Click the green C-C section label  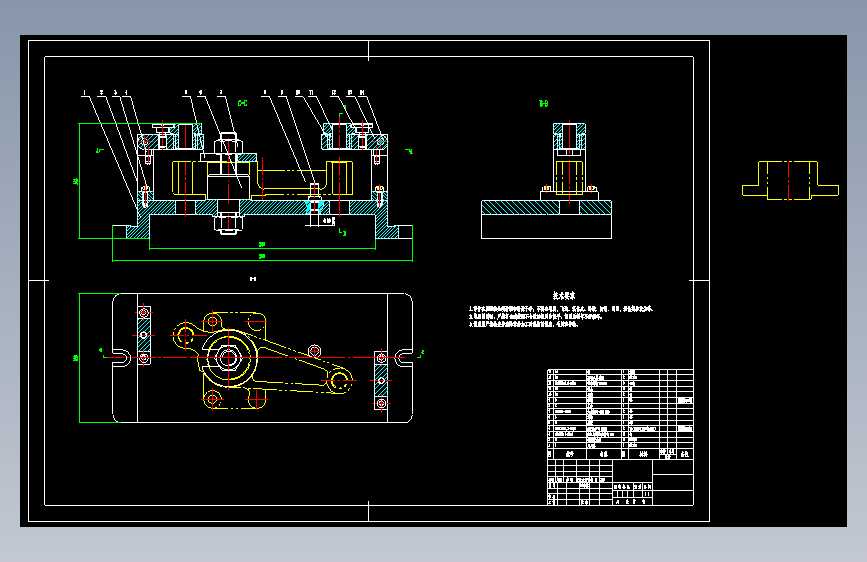[x=242, y=103]
